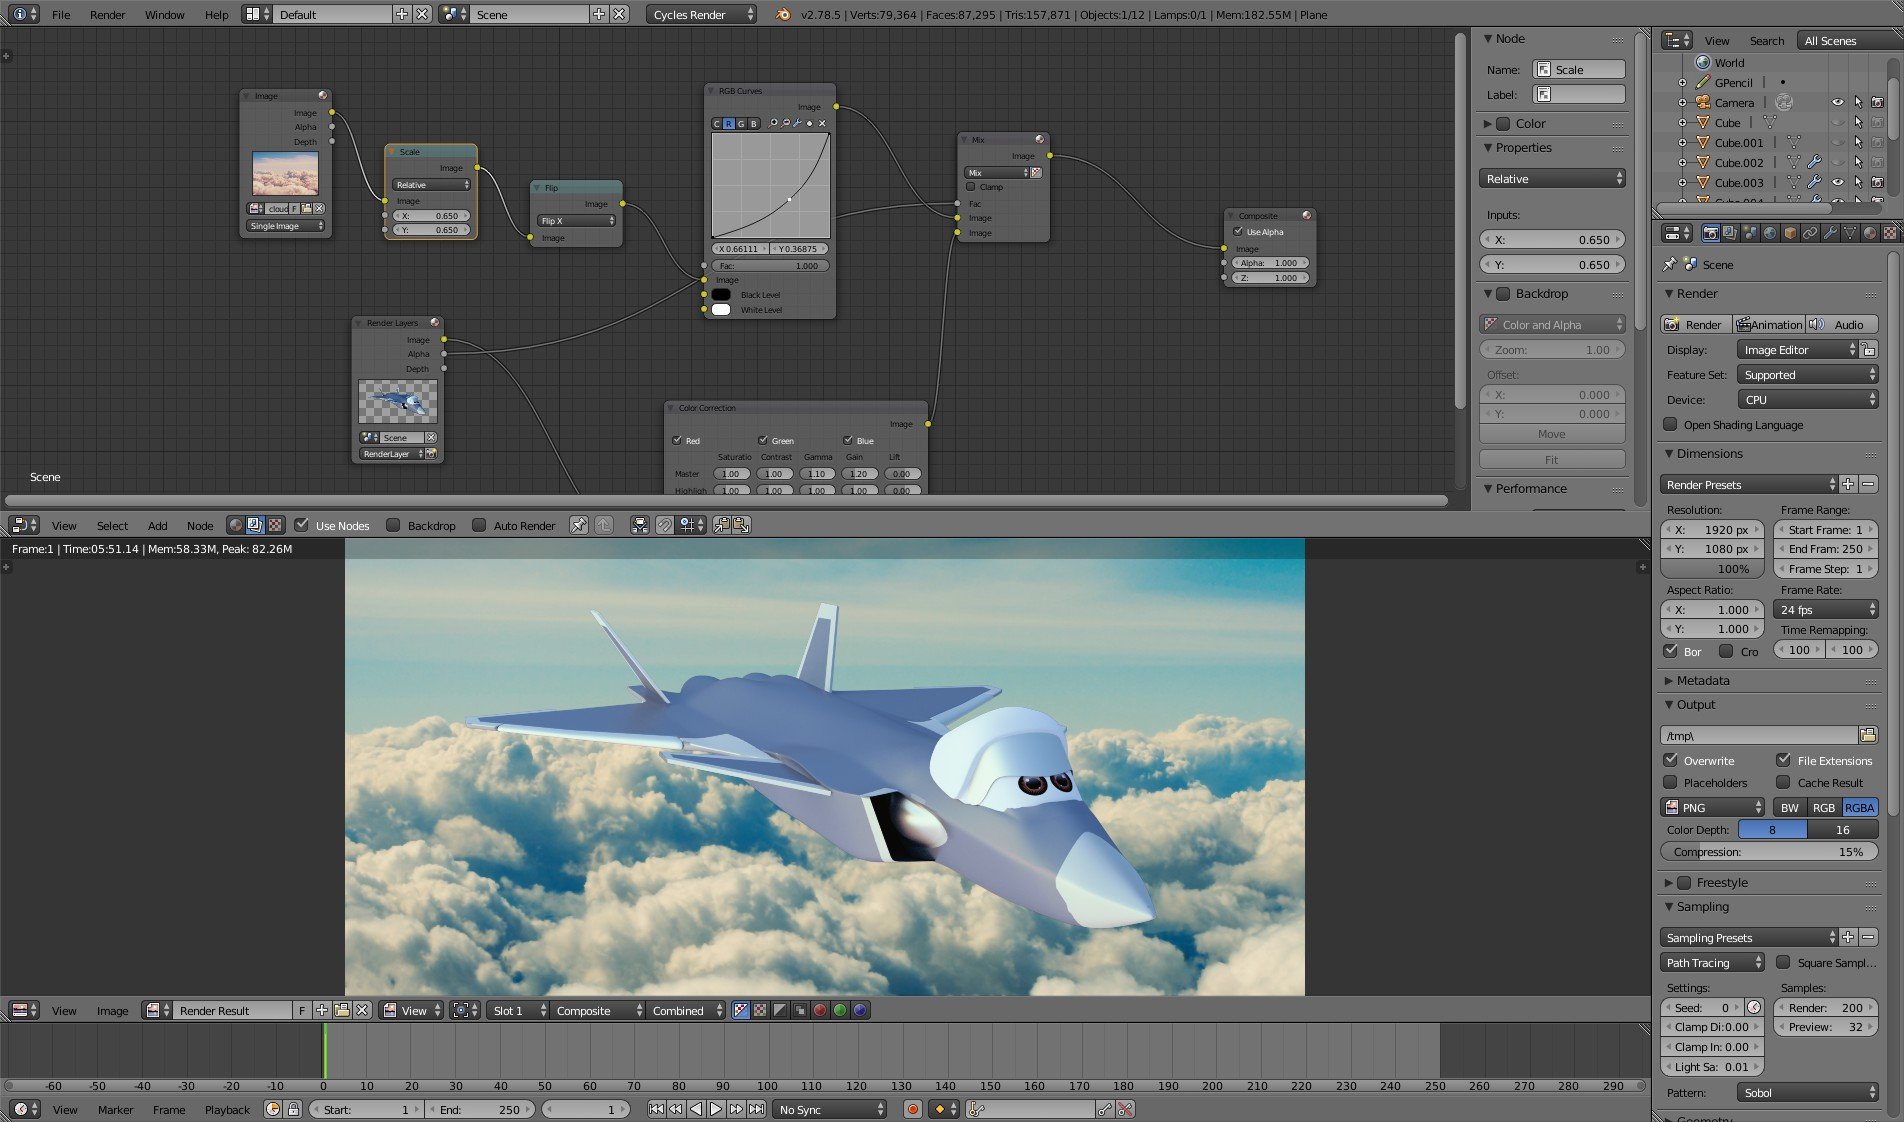Copy selected nodes to clipboard icon

click(722, 525)
